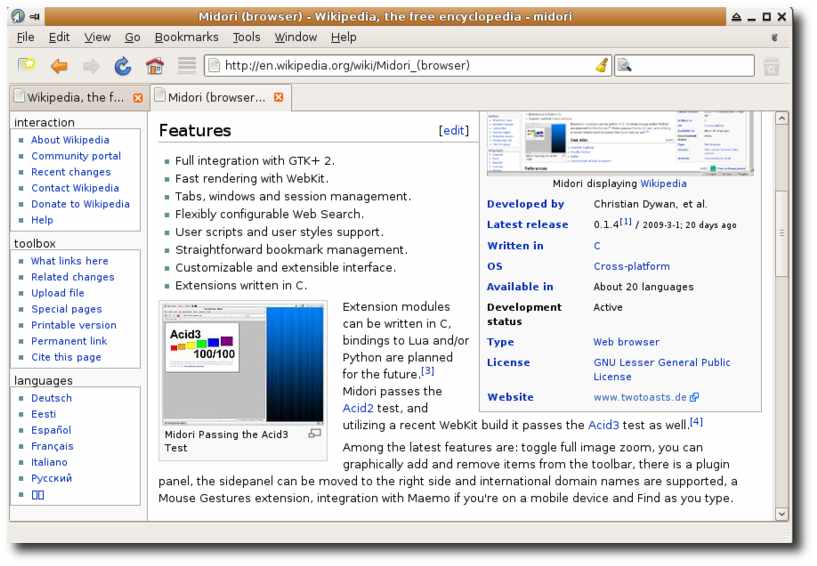Open the Special pages link
817x566 pixels.
(66, 310)
